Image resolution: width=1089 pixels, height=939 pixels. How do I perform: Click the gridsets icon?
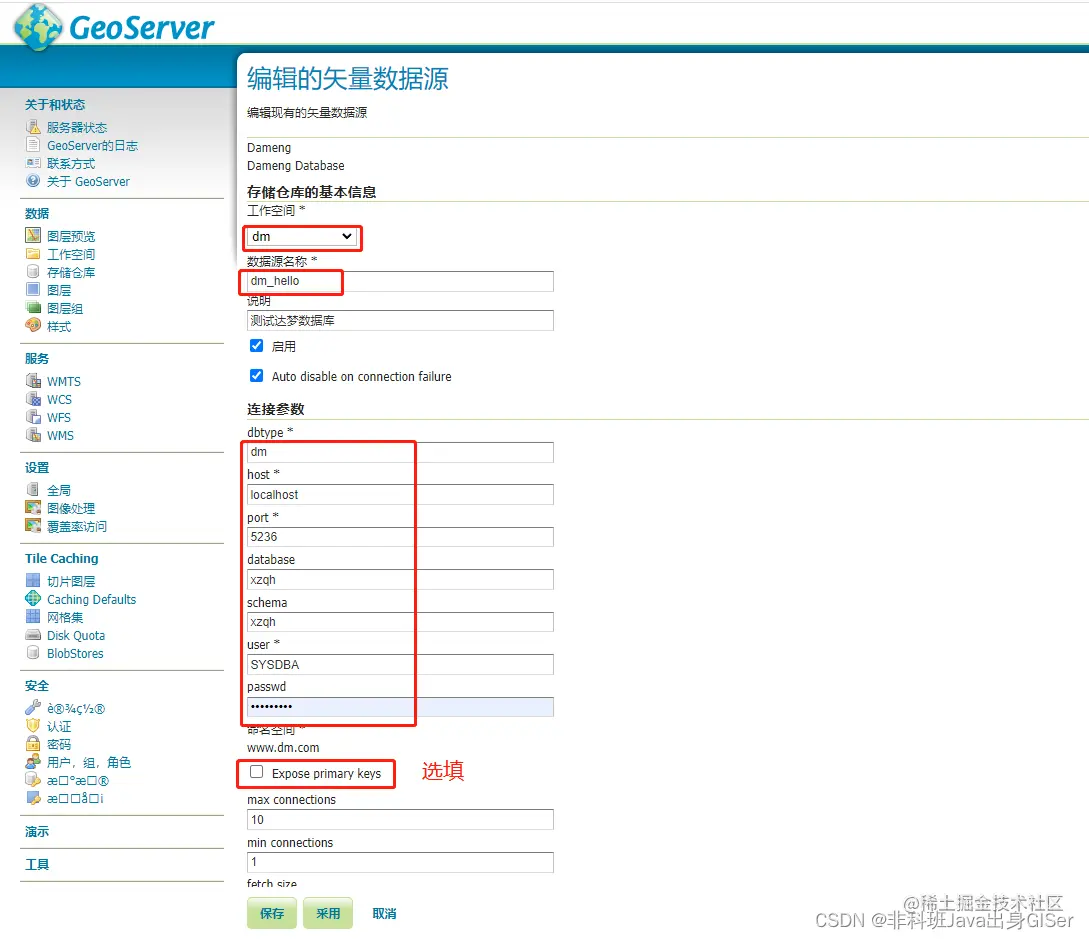(x=33, y=617)
